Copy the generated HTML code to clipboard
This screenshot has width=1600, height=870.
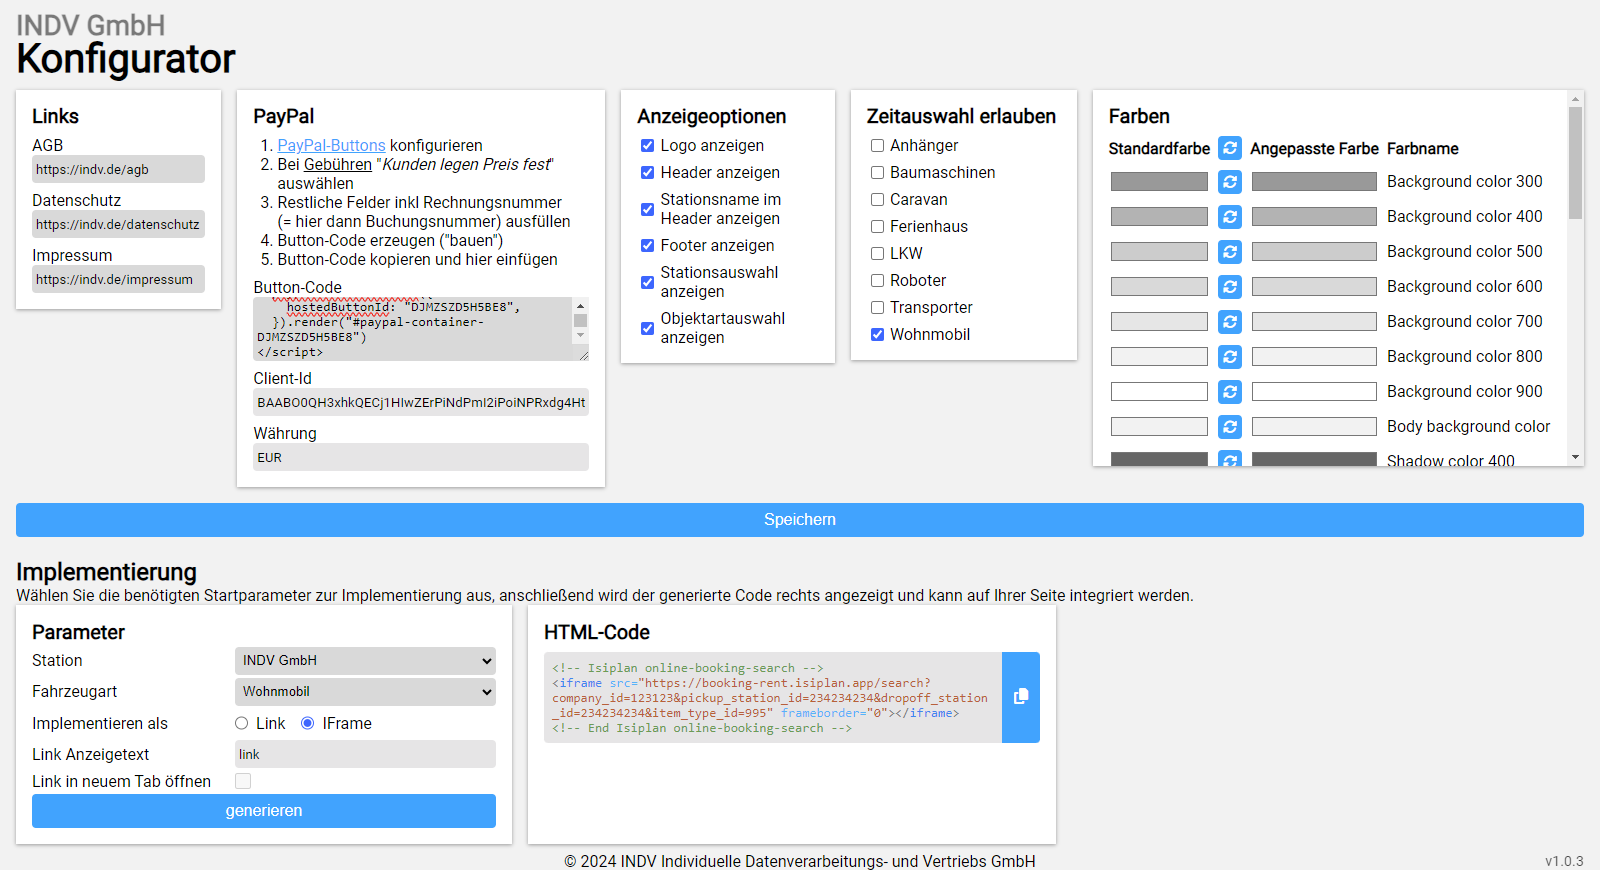pyautogui.click(x=1021, y=697)
